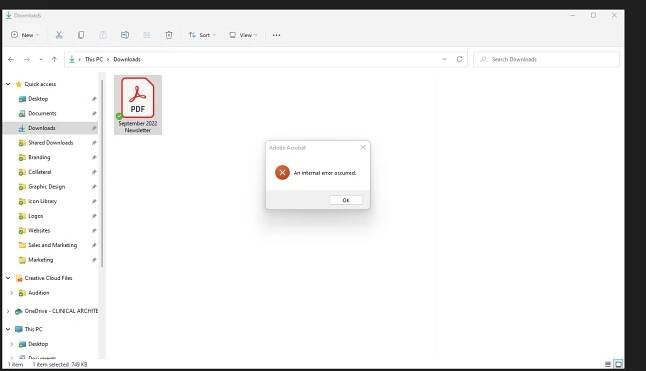Image resolution: width=646 pixels, height=371 pixels.
Task: Click pin icon next to Logos
Action: point(94,216)
